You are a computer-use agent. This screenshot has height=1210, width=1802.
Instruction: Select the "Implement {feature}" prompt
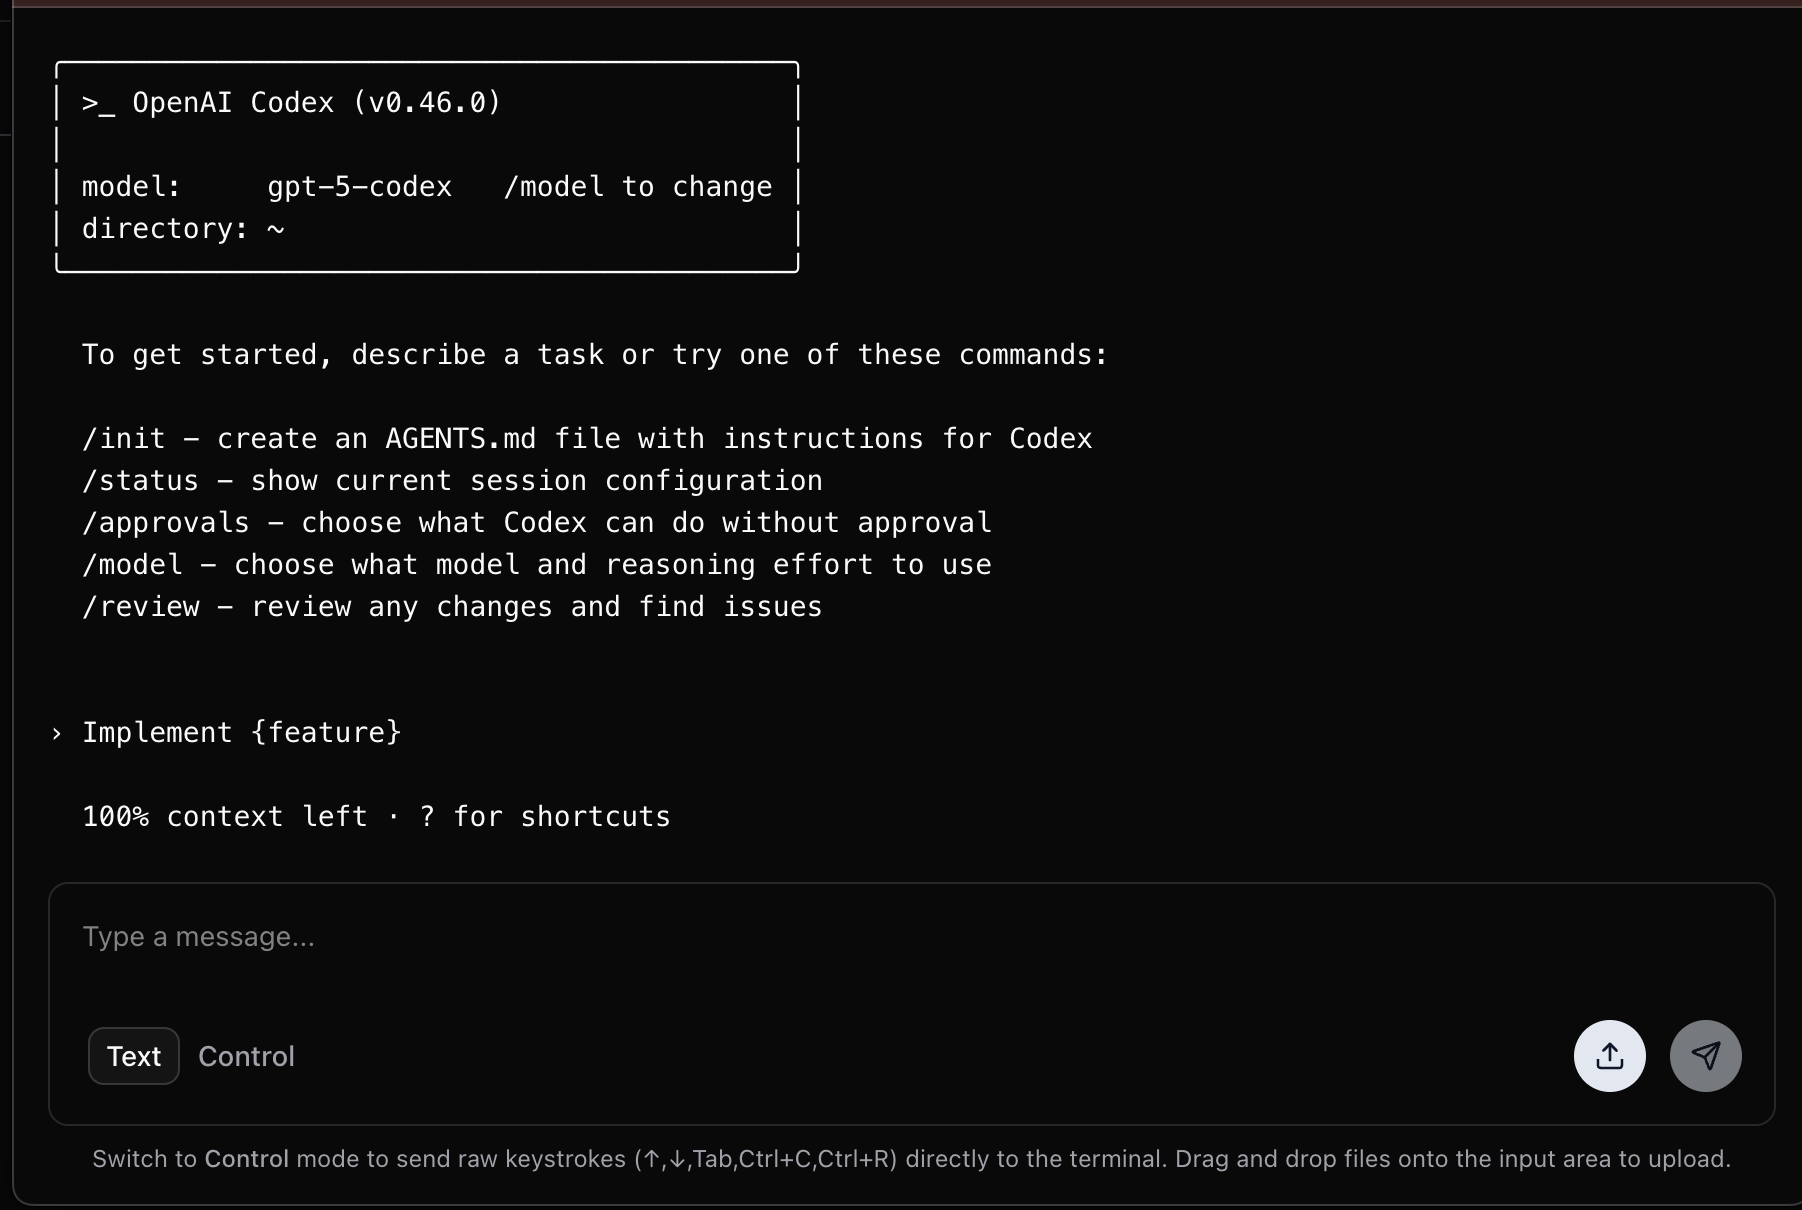pos(242,732)
